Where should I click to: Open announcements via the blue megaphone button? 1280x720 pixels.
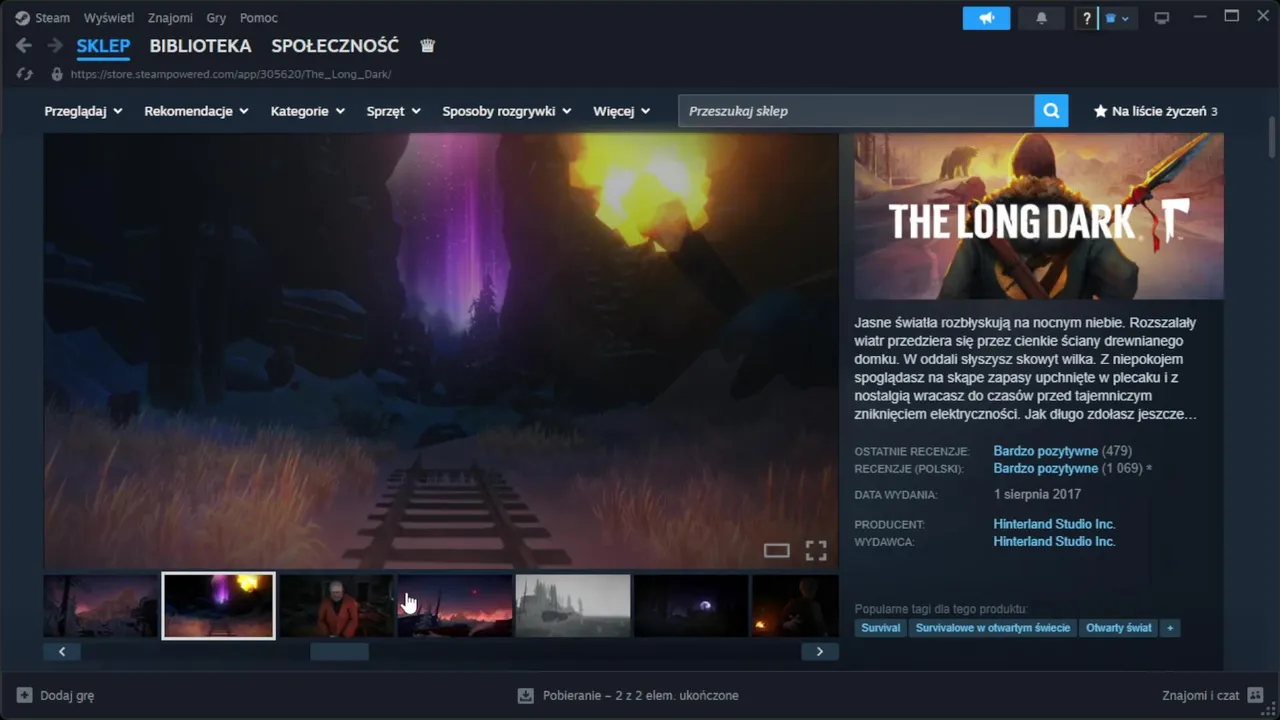(x=987, y=18)
